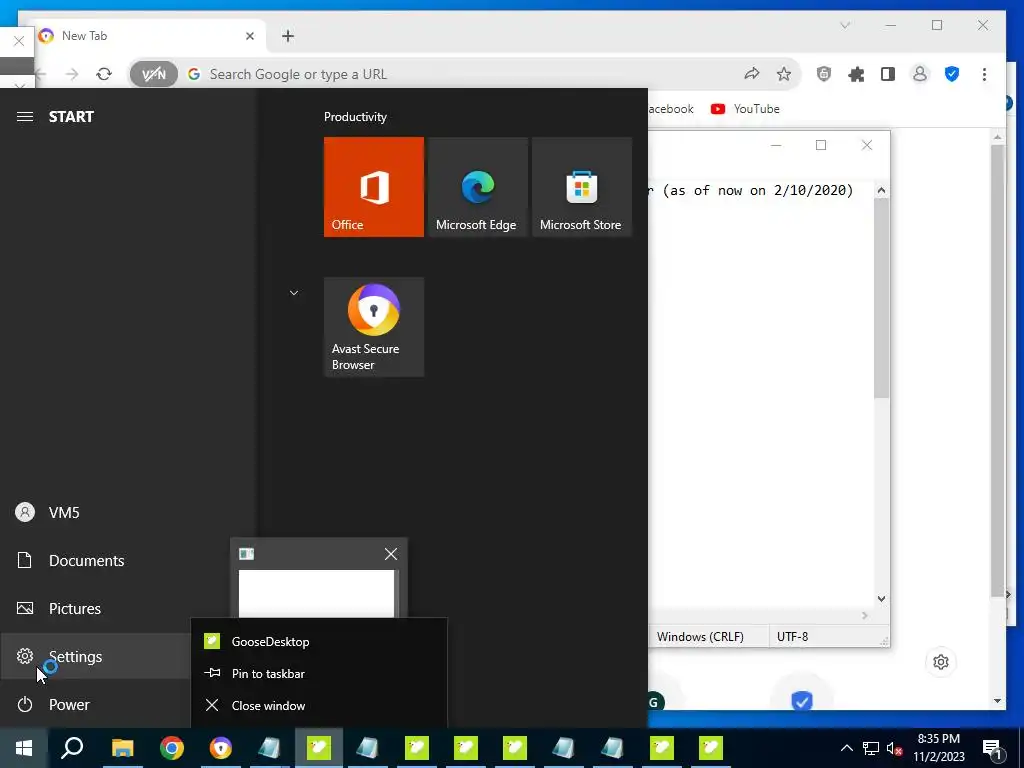The height and width of the screenshot is (768, 1024).
Task: Click the text line ending 2/10/2020 in Notepad
Action: tap(751, 190)
